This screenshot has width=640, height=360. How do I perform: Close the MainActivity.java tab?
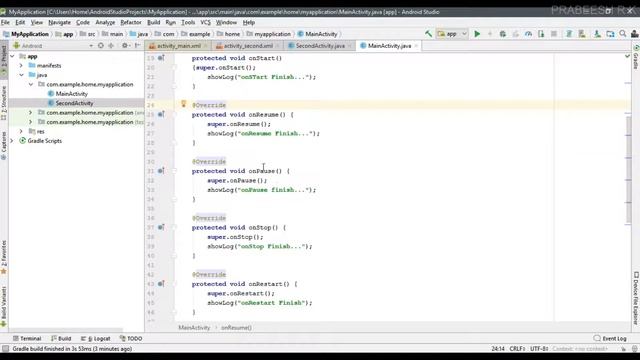(416, 46)
